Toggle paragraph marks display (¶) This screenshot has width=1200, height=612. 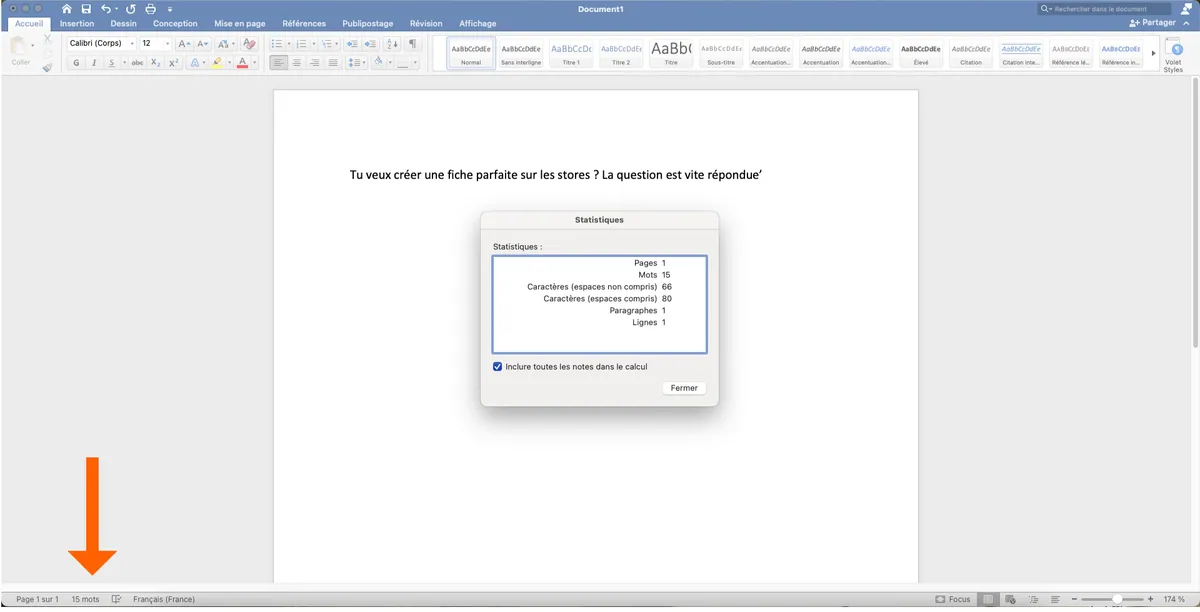point(413,44)
